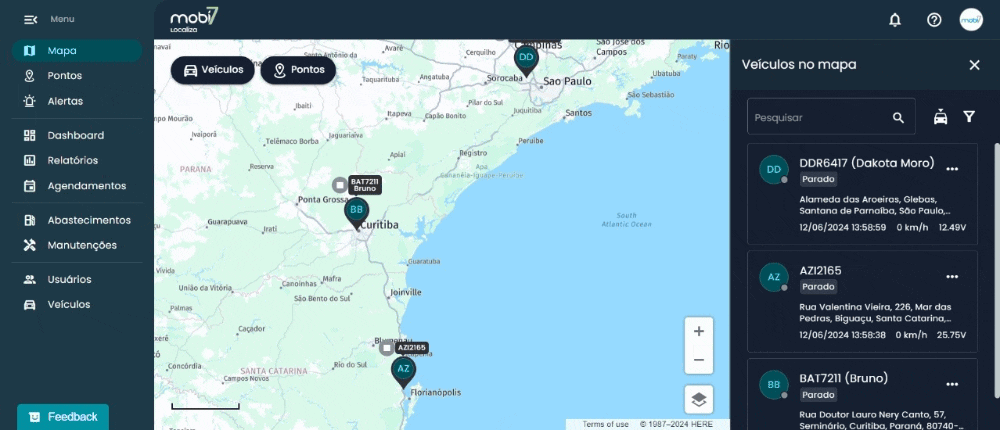This screenshot has height=430, width=1000.
Task: Select the DD vehicle marker on map
Action: coord(526,61)
